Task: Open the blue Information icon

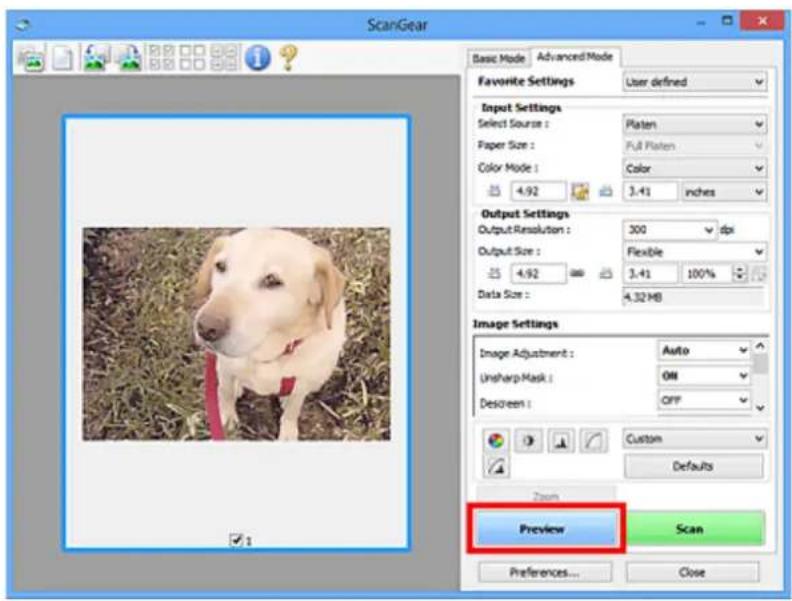Action: (258, 58)
